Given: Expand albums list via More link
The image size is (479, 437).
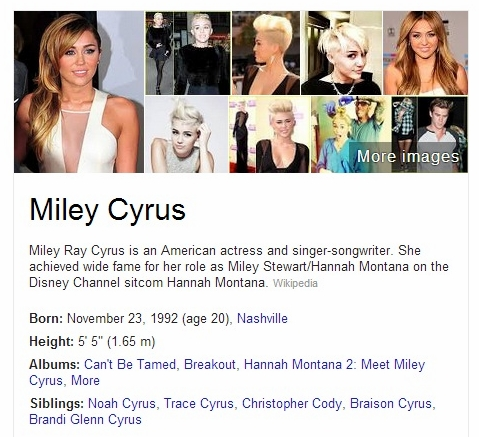Looking at the screenshot, I should tap(86, 380).
